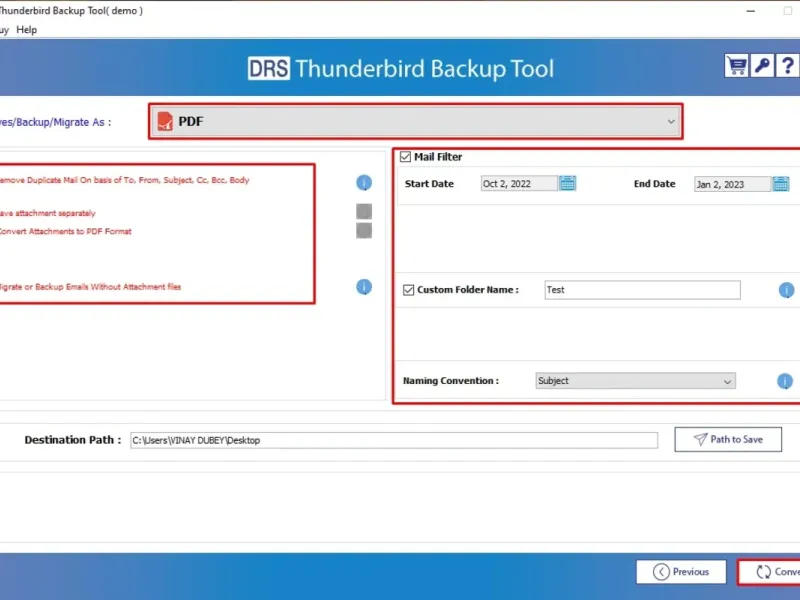Click the Destination Path text field
The image size is (800, 600).
point(394,440)
